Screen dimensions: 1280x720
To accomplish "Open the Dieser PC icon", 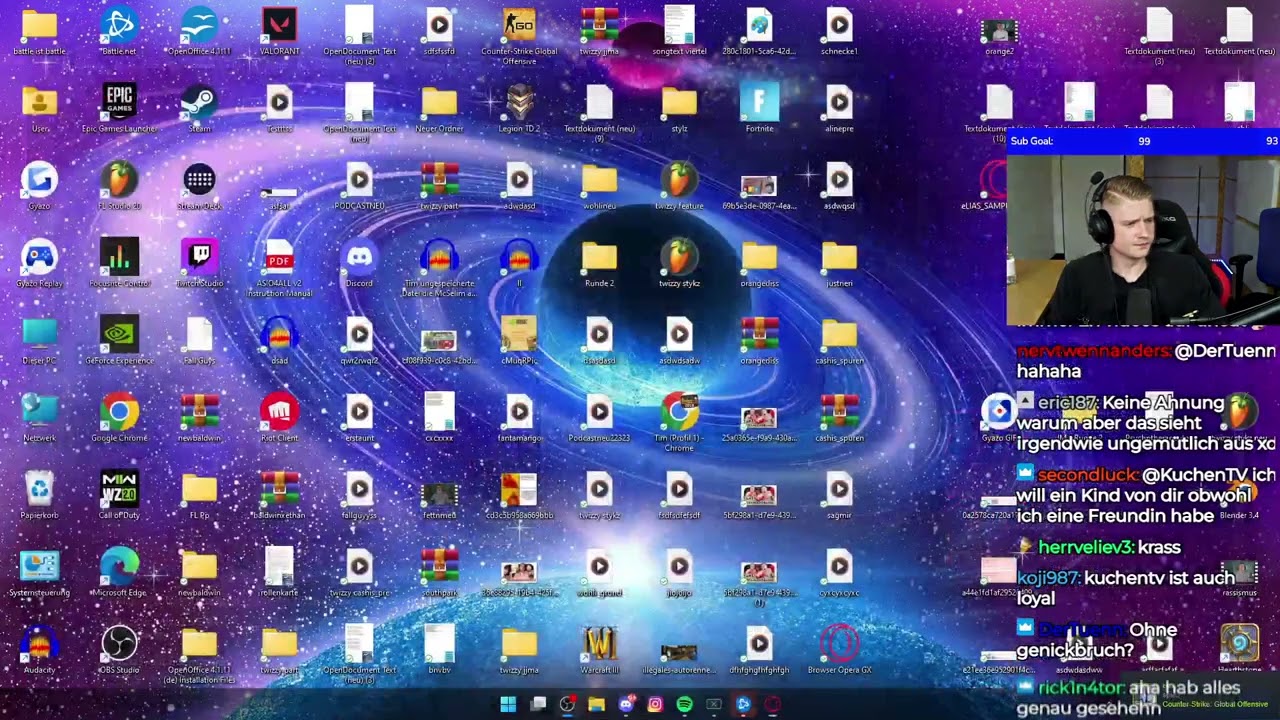I will coord(39,340).
